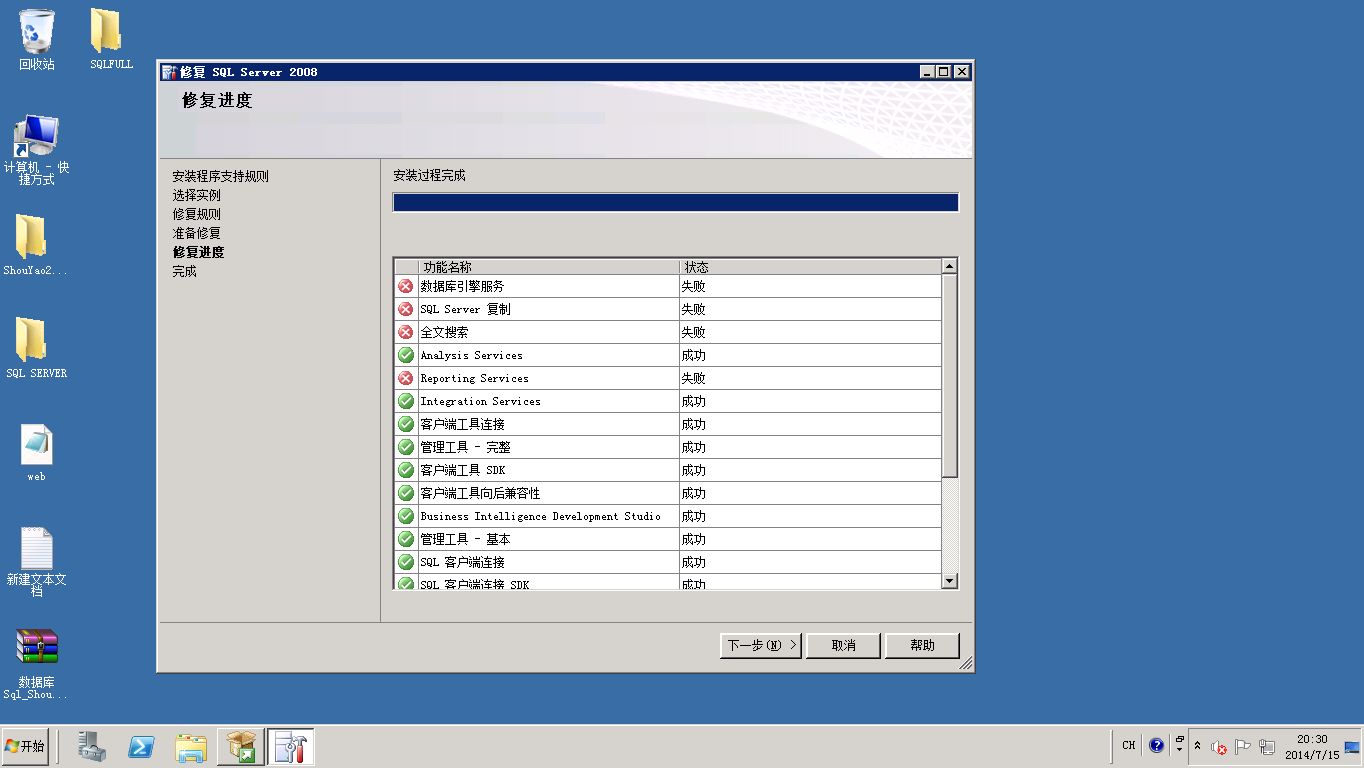Select the 客户端工具向后兼容性 row name
Image resolution: width=1364 pixels, height=768 pixels.
pos(480,493)
